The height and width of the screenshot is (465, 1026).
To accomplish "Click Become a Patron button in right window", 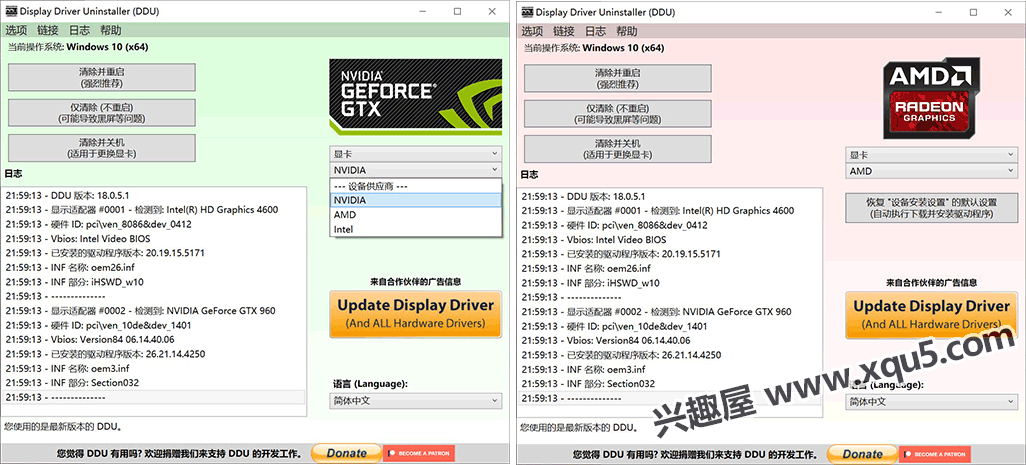I will coord(935,453).
